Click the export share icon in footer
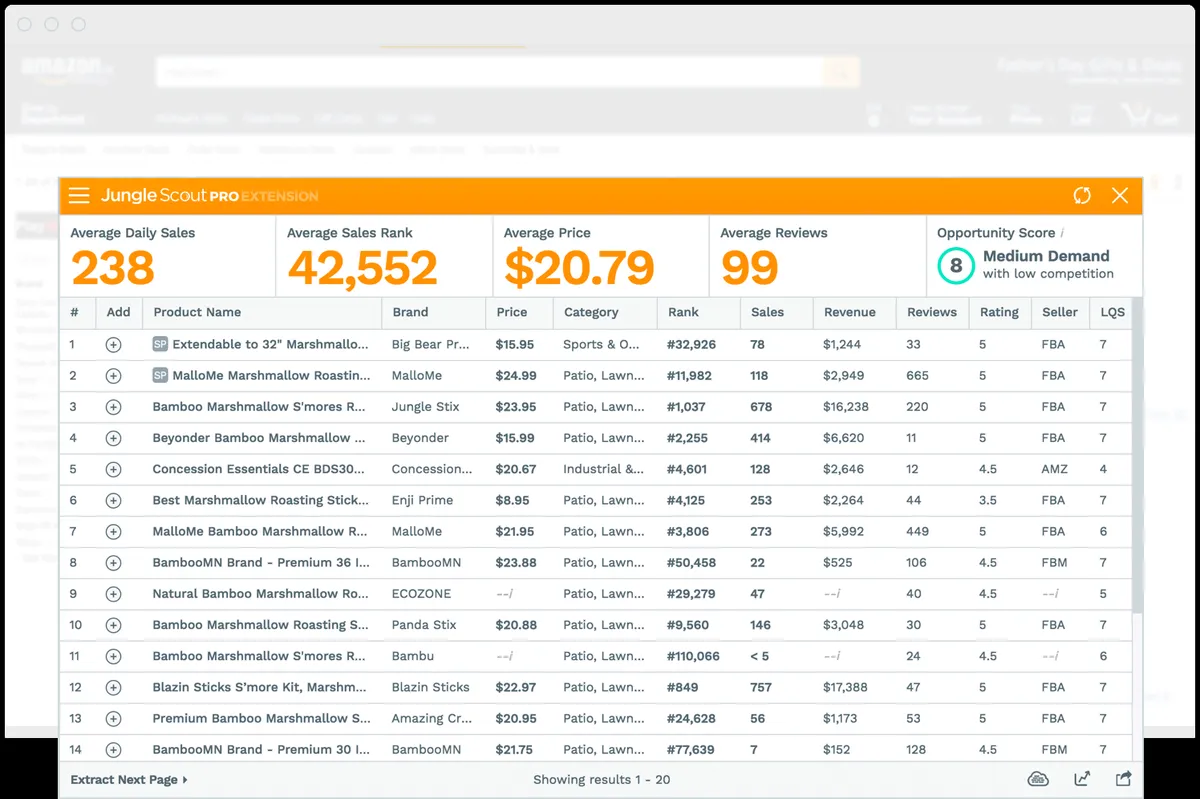Screen dimensions: 1200x799 point(1123,780)
